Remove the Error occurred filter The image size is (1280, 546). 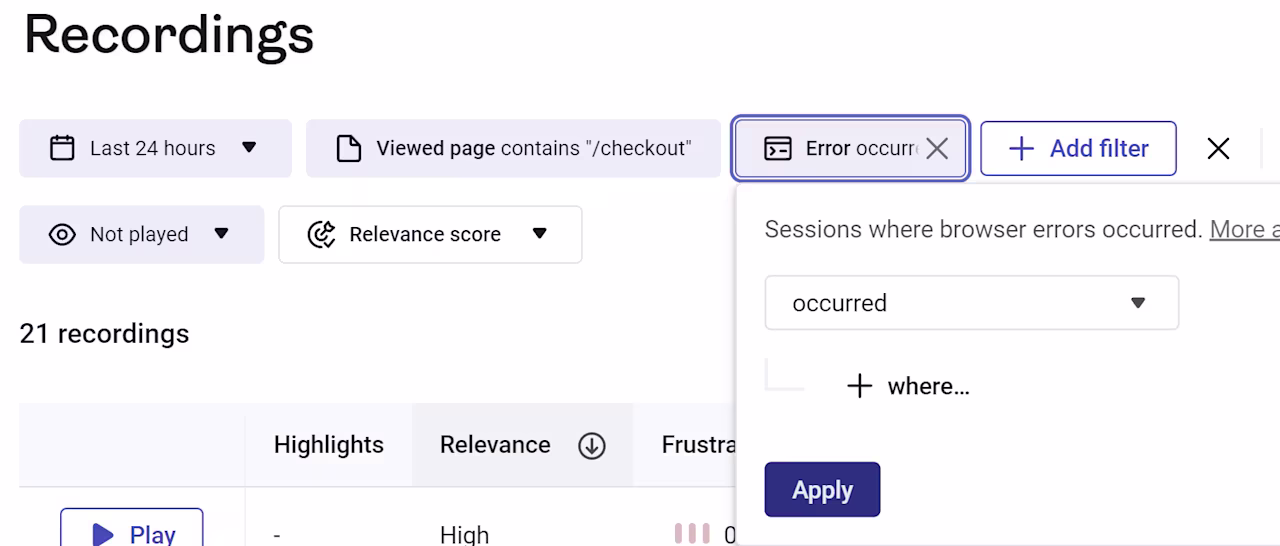coord(937,148)
